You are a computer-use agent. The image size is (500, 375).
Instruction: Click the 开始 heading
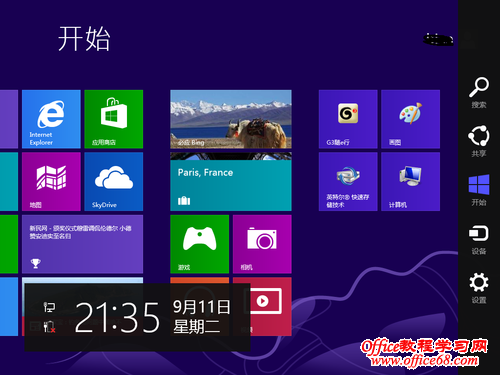84,39
